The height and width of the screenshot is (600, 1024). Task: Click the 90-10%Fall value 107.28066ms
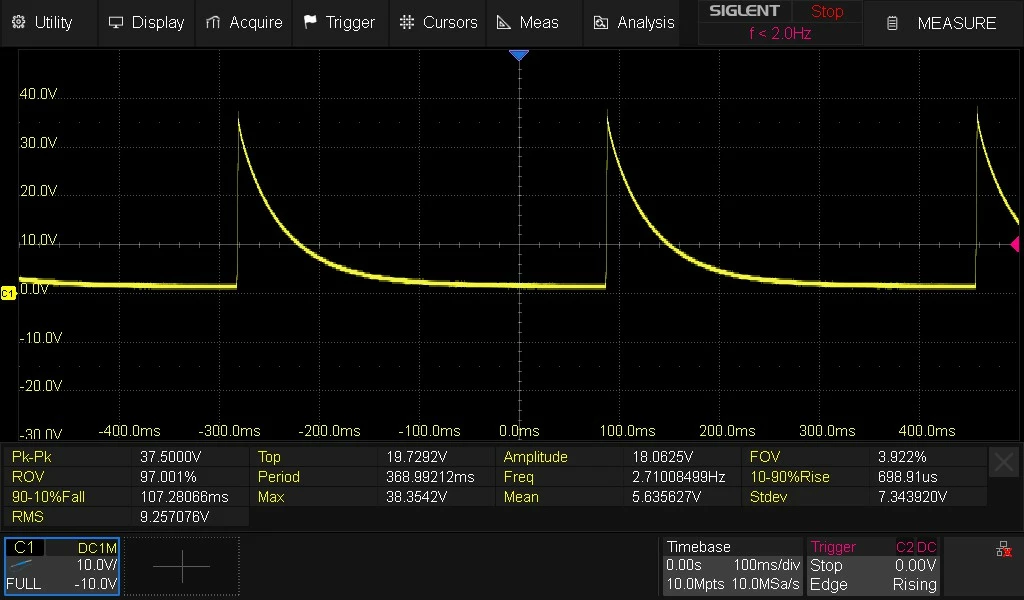click(184, 497)
